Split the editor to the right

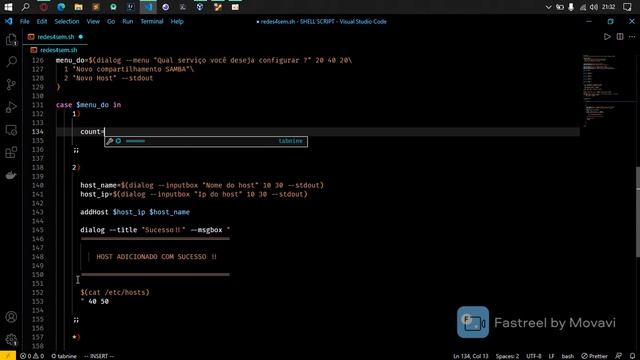point(620,37)
